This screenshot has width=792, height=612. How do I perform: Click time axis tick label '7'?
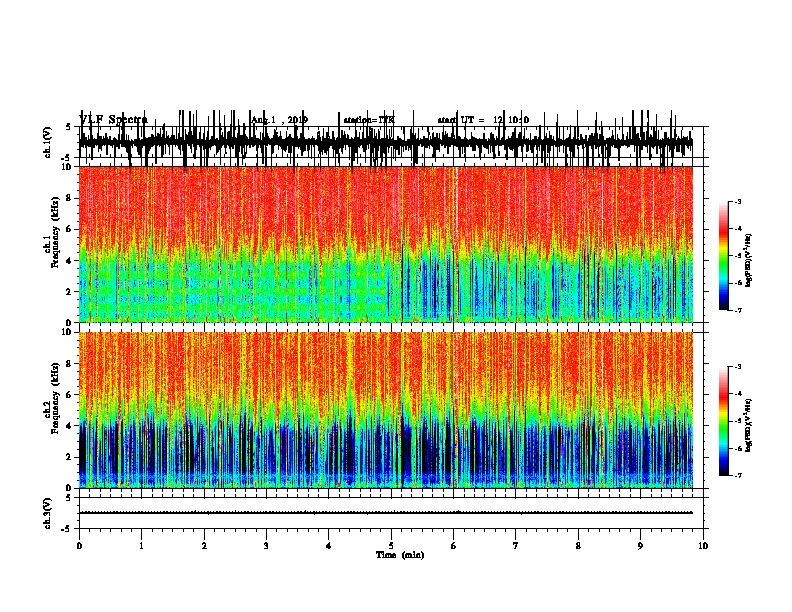(x=516, y=546)
